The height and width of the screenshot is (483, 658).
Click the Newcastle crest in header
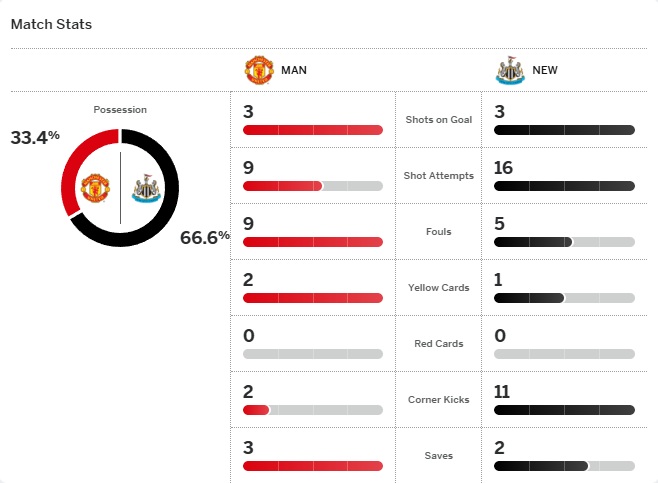(x=510, y=71)
